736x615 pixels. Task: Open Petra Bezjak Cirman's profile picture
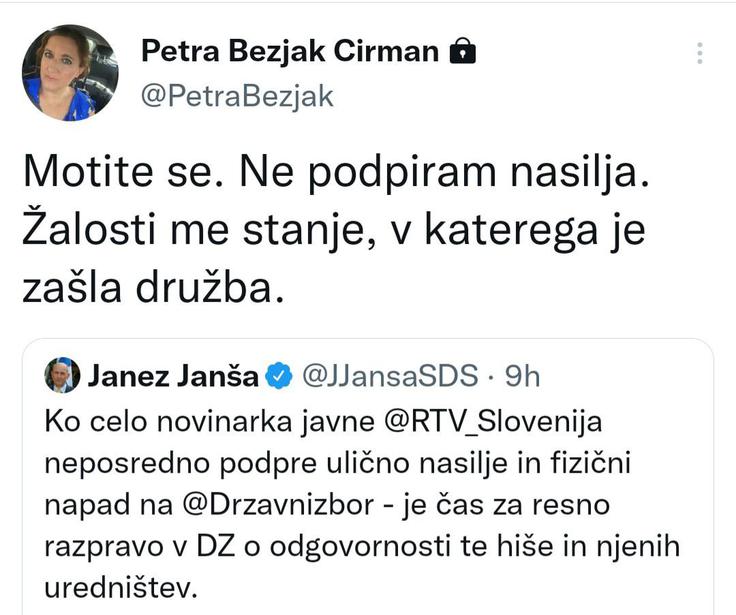coord(70,72)
